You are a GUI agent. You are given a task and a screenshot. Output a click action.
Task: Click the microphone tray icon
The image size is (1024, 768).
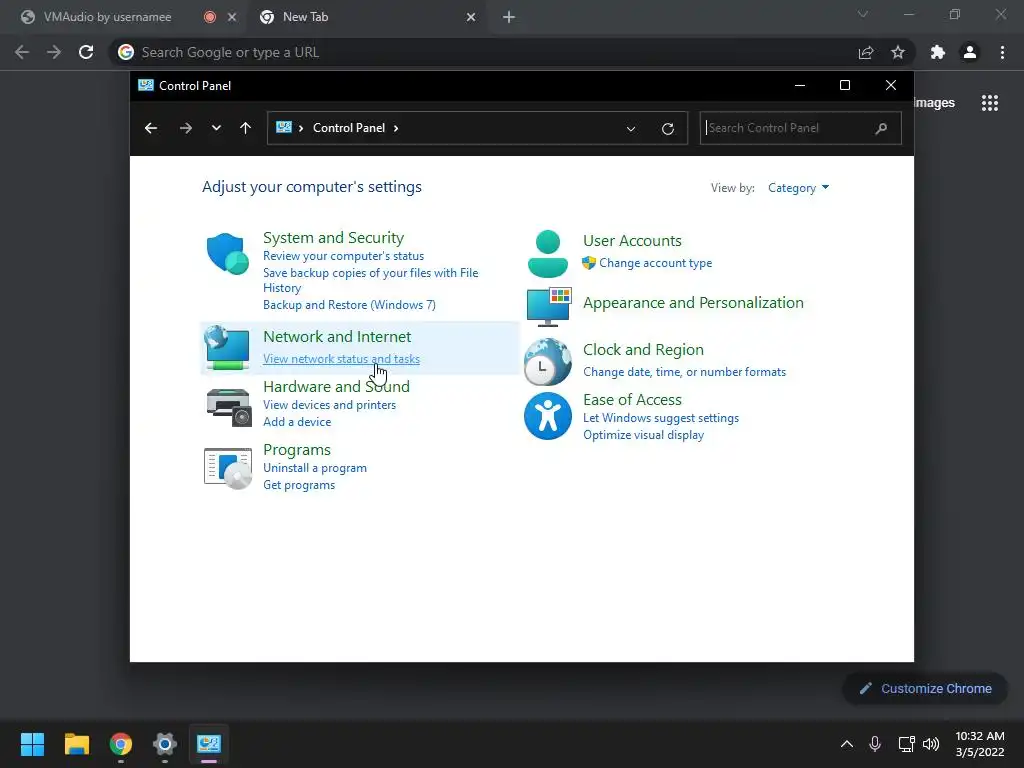tap(875, 744)
